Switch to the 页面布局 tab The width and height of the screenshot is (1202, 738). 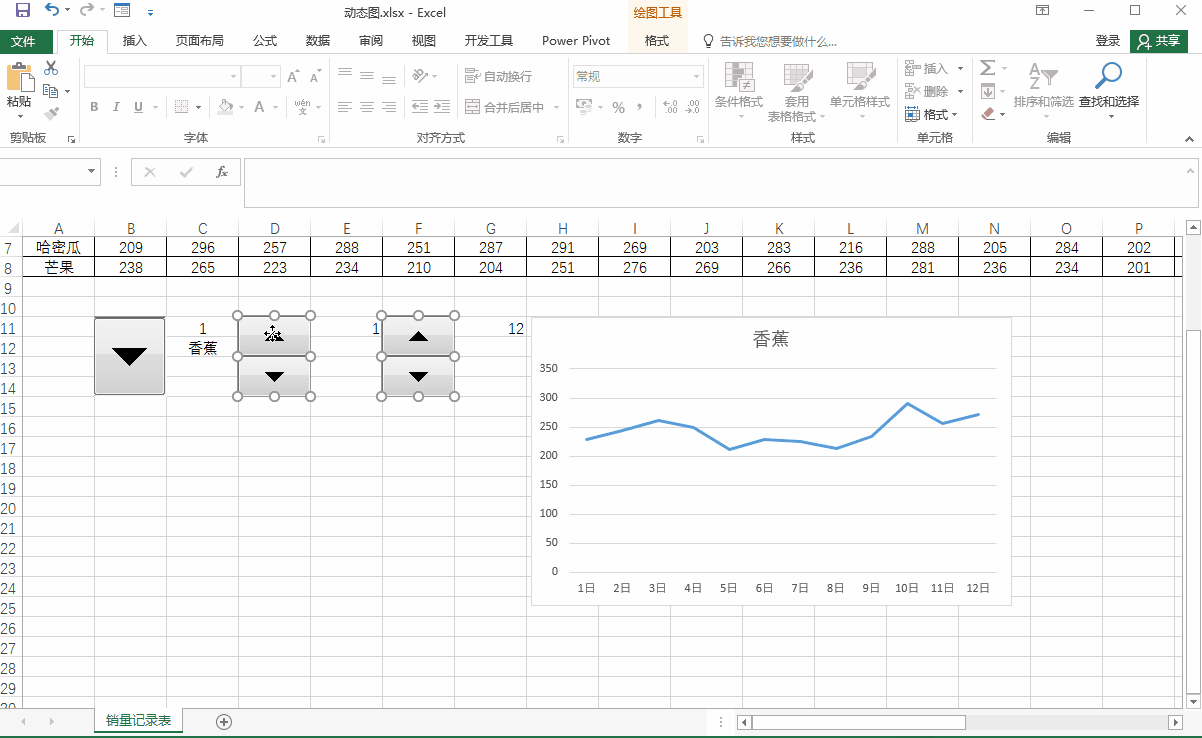200,41
